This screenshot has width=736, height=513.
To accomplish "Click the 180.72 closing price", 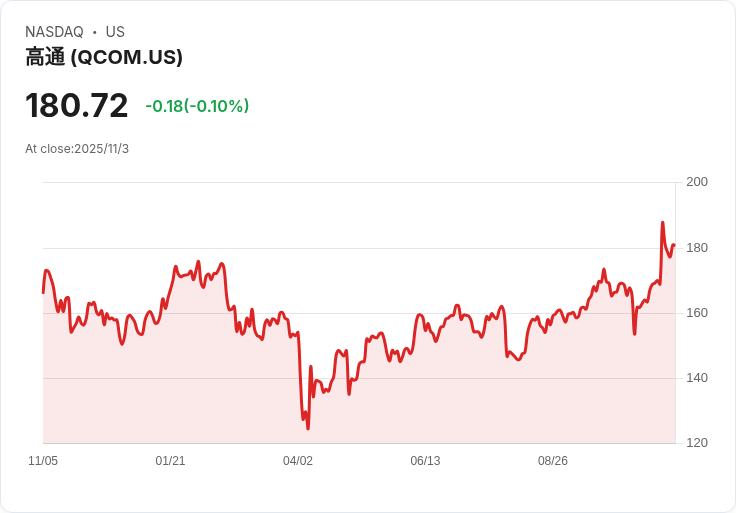I will tap(77, 106).
